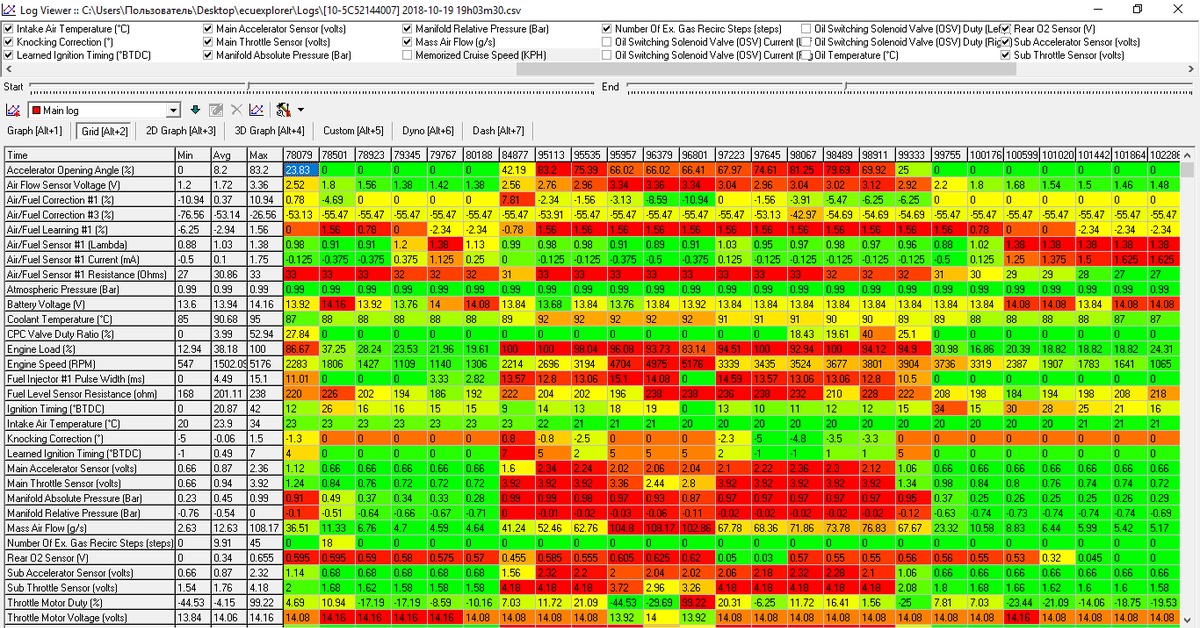Enable Memorized Cruise Speed (KPH) checkbox
The image size is (1200, 628).
point(407,55)
